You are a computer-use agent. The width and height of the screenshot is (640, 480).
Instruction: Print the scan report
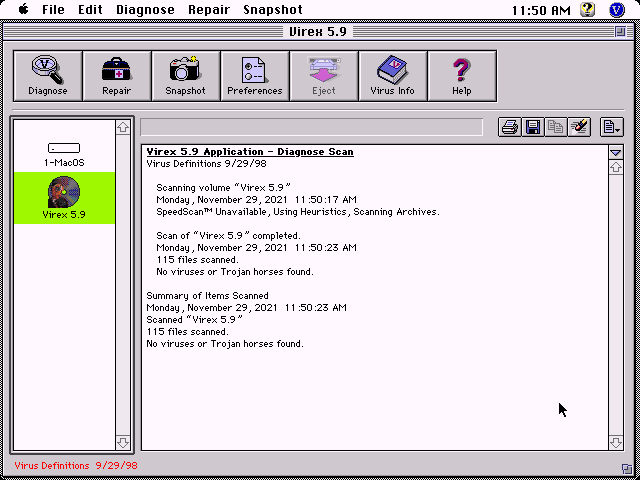[510, 127]
